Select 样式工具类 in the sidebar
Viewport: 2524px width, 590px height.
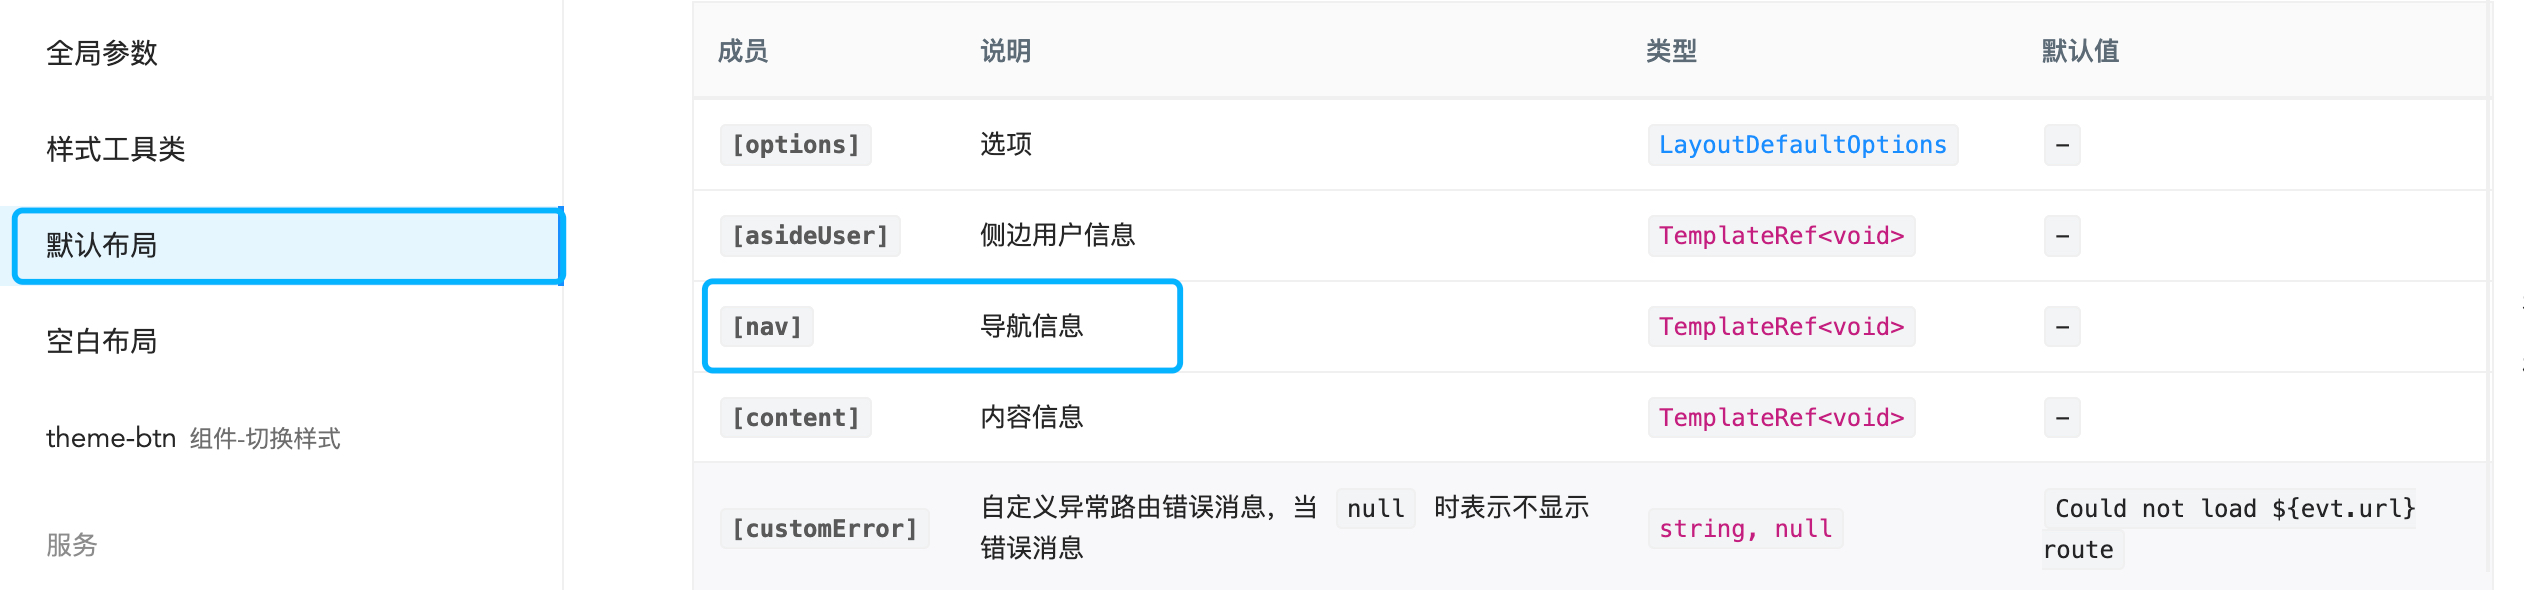pyautogui.click(x=116, y=149)
